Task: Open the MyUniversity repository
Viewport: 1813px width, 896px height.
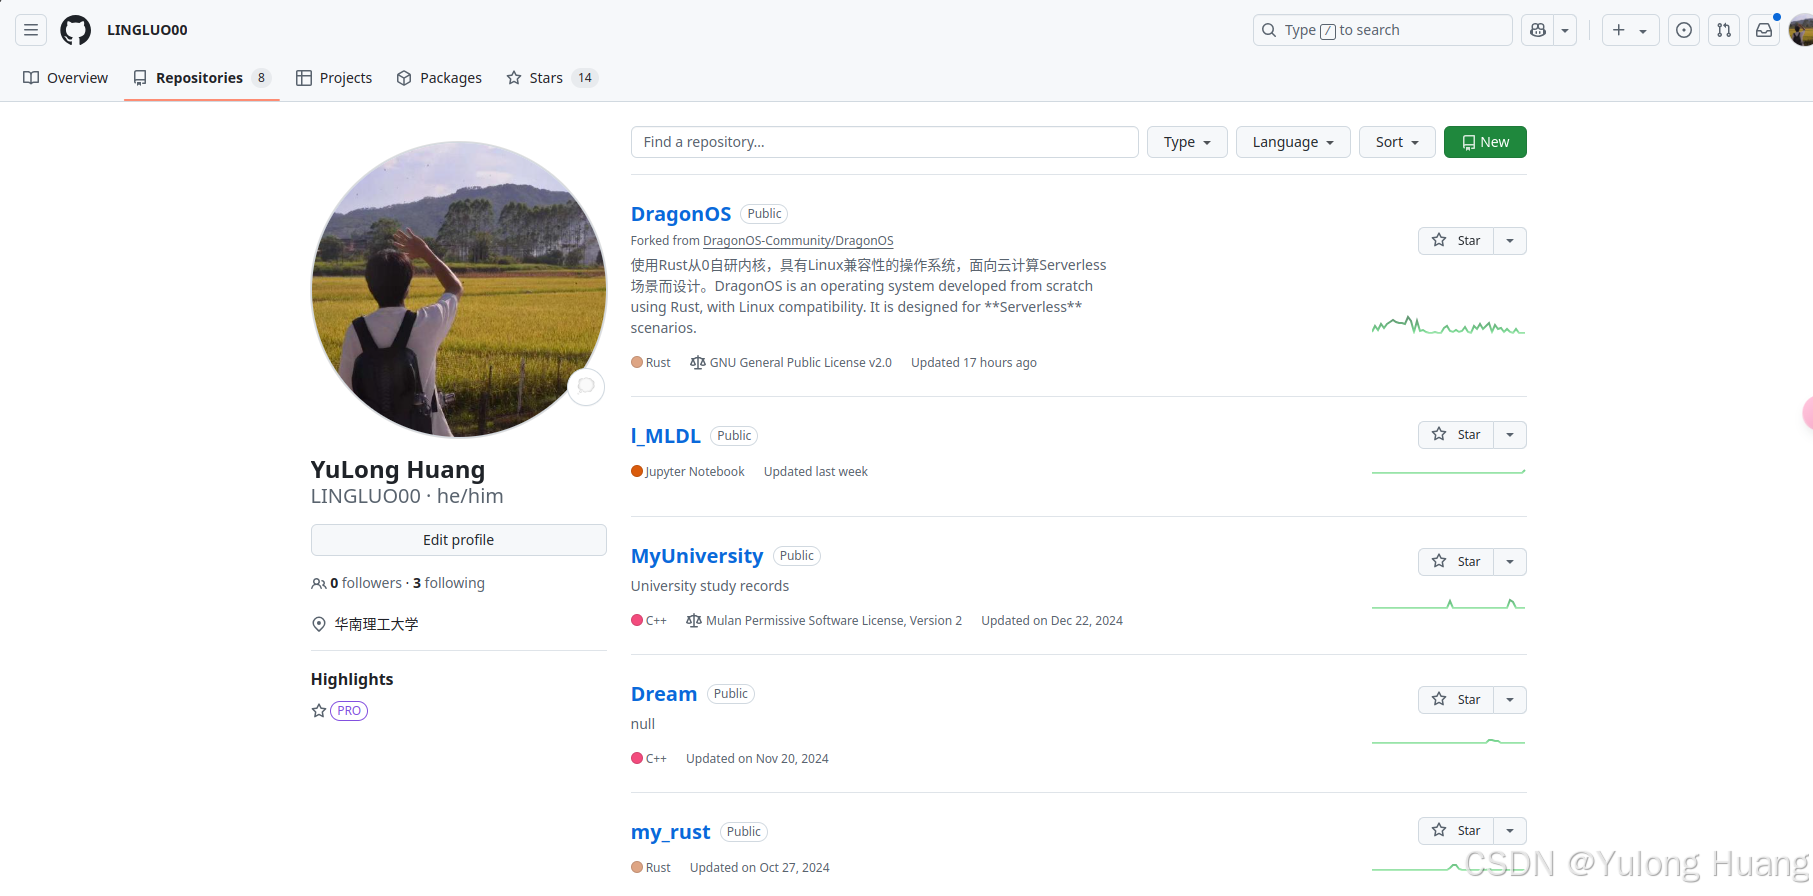Action: click(x=697, y=556)
